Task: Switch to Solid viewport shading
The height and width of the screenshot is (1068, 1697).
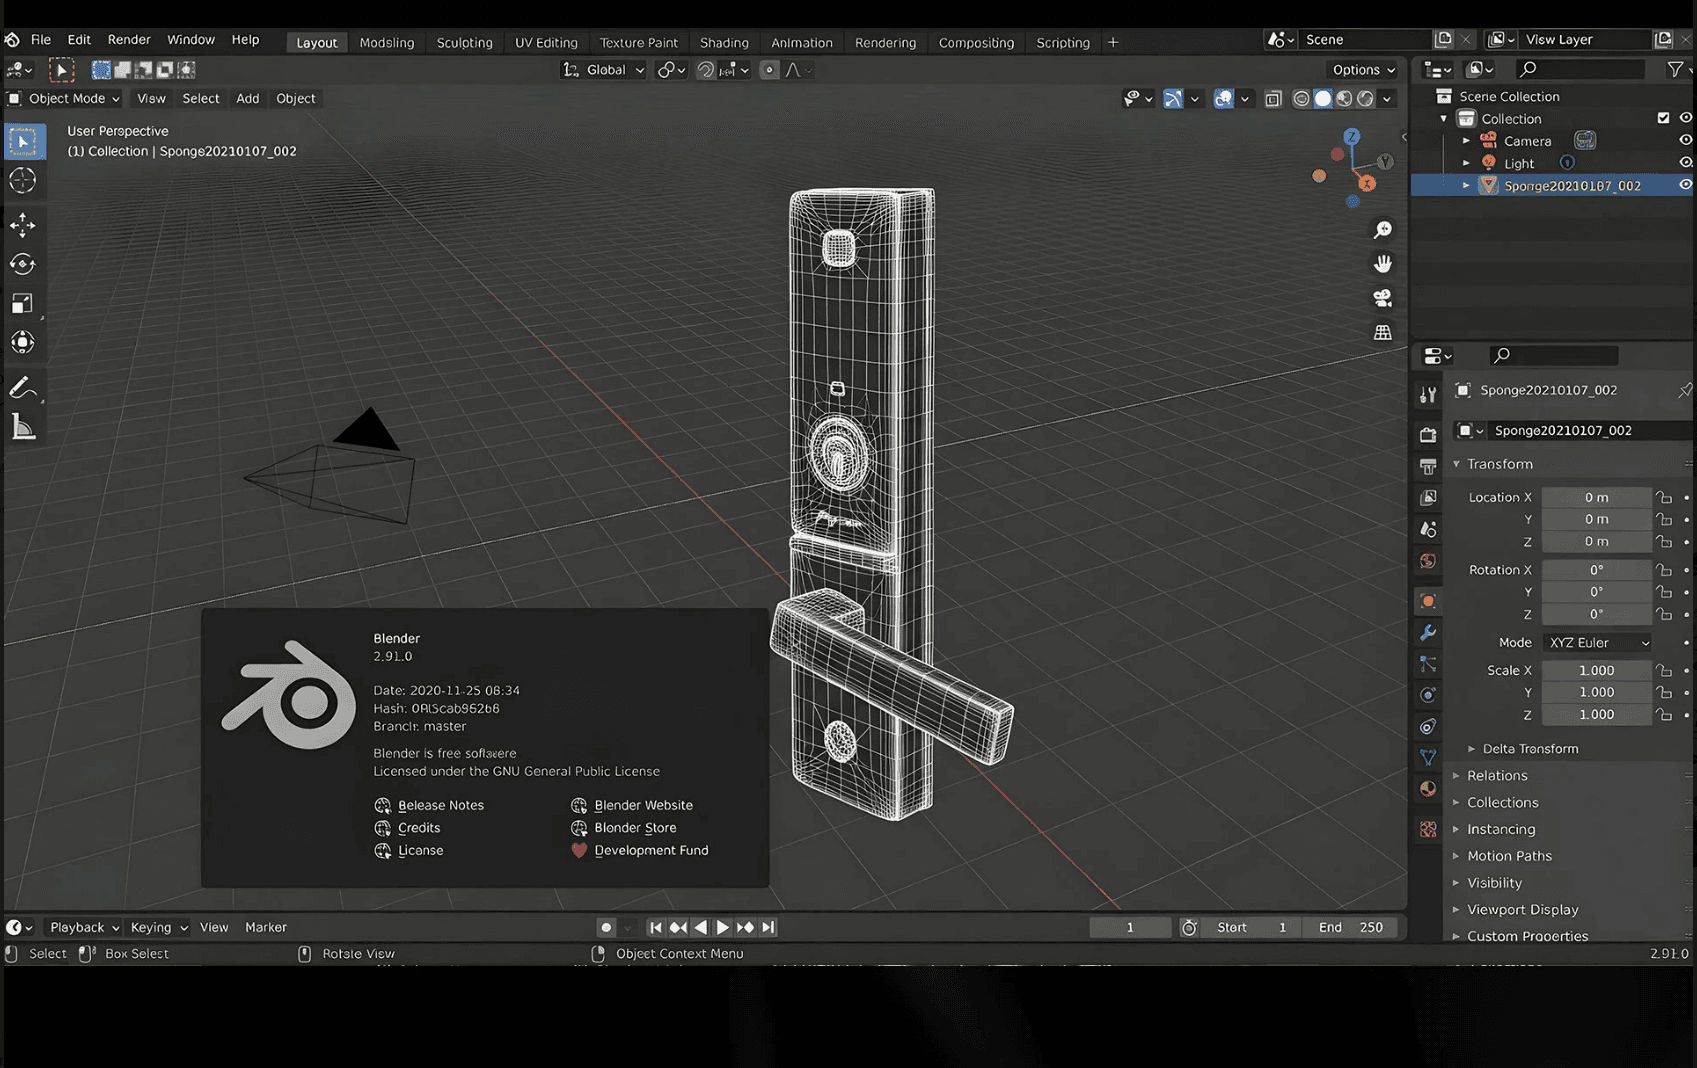Action: tap(1323, 98)
